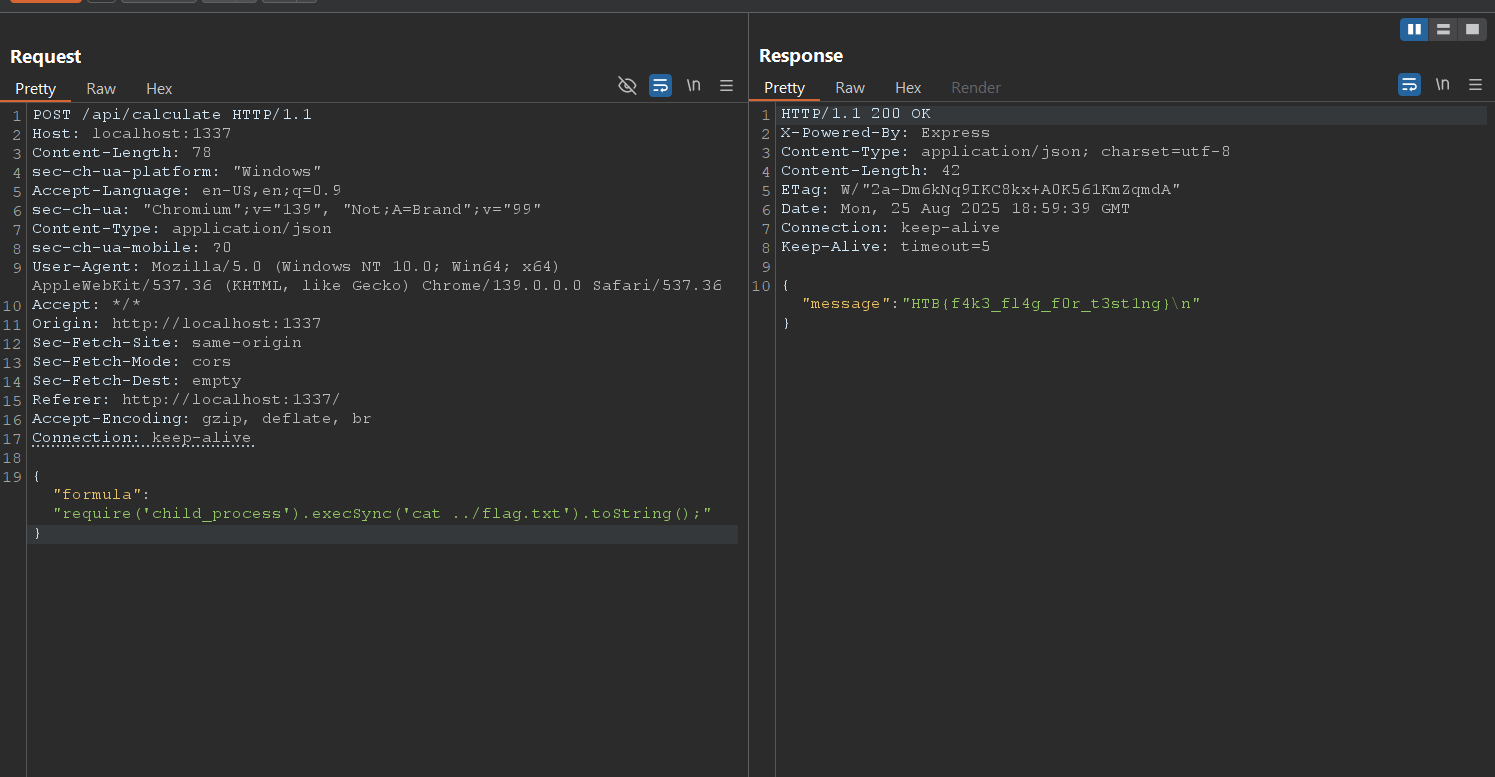Click the request 'Connection: keep-alive' header
This screenshot has width=1495, height=777.
click(142, 438)
